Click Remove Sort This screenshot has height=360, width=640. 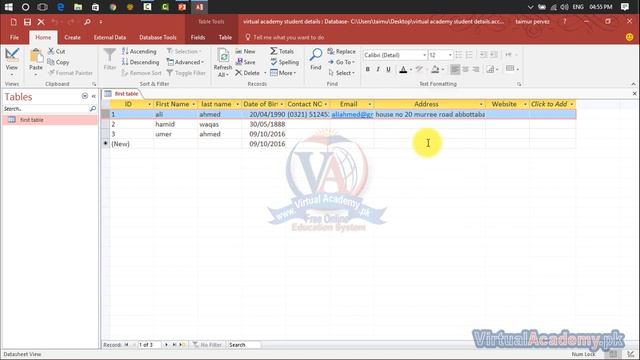[x=142, y=73]
